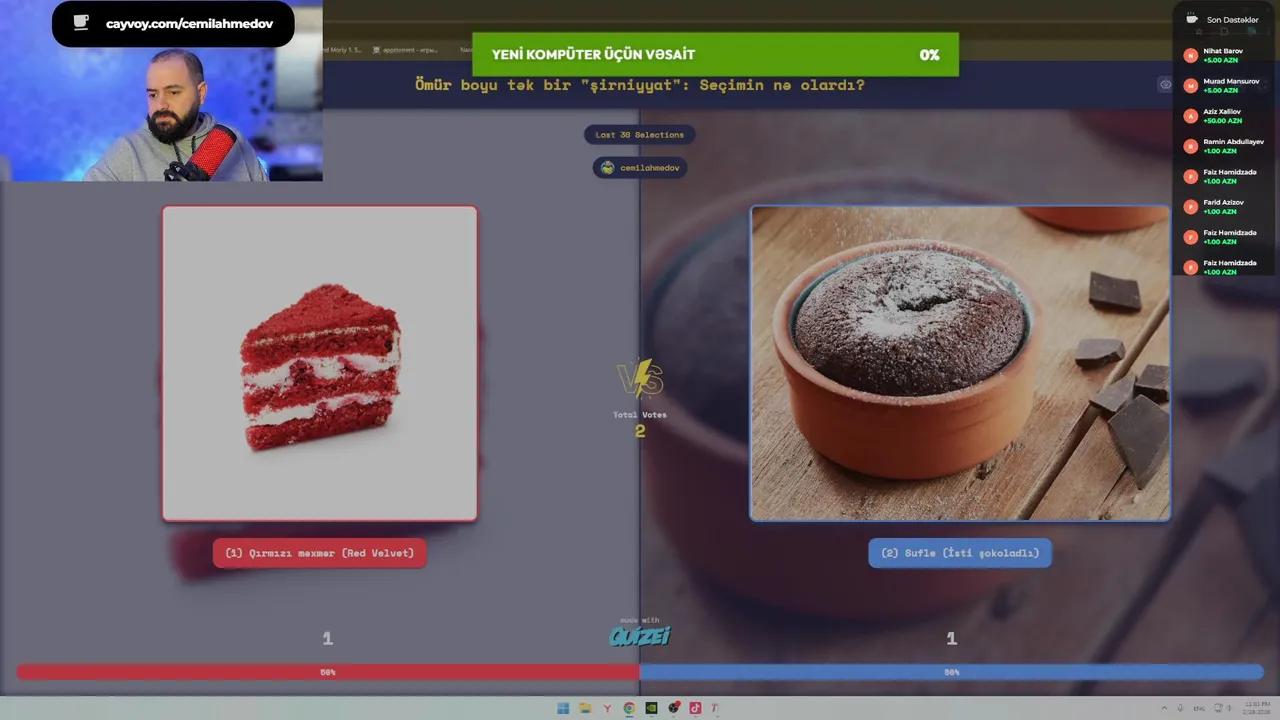Click the cemilahmedov user chip
Viewport: 1280px width, 720px height.
pos(640,168)
